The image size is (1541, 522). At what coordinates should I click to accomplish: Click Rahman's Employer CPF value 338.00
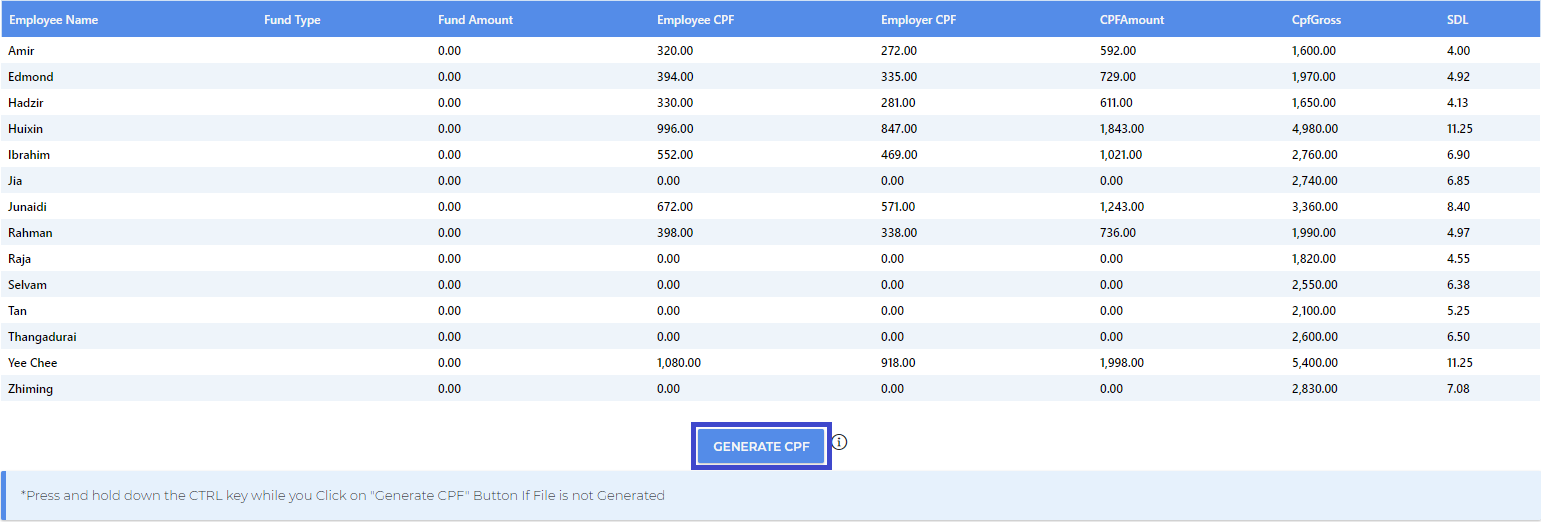[898, 233]
